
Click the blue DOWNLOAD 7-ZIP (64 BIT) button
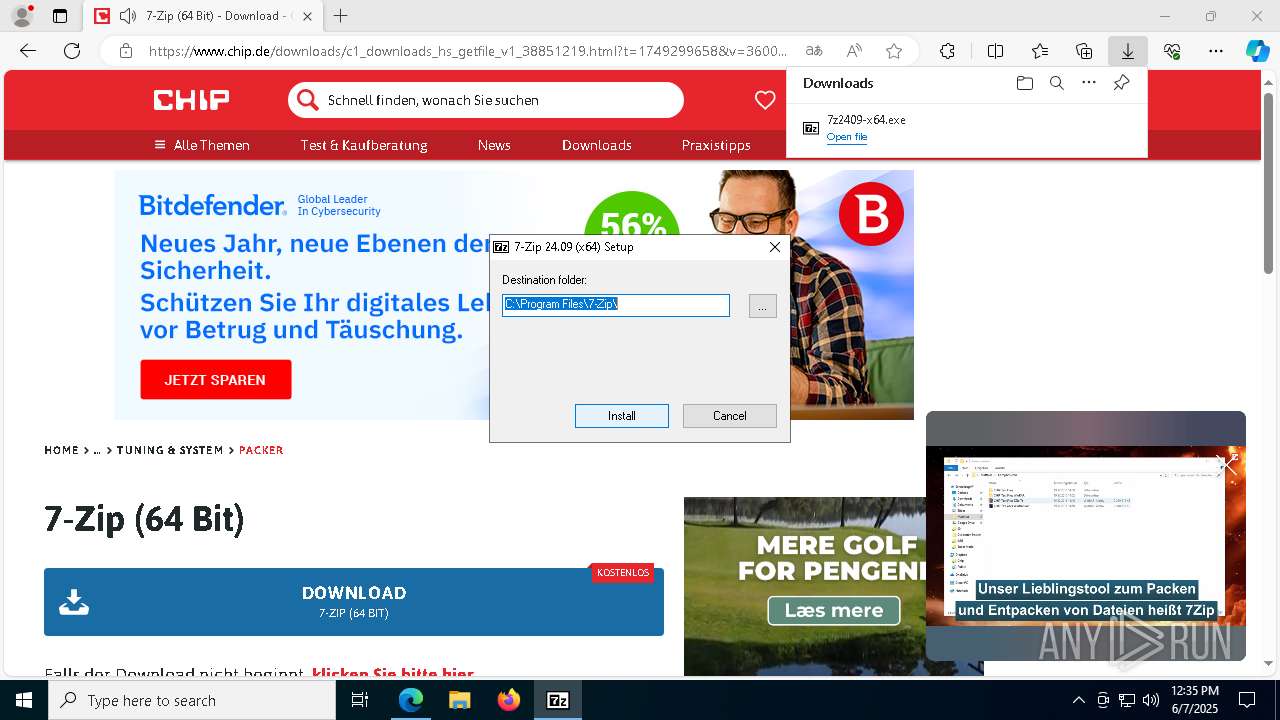pyautogui.click(x=354, y=602)
